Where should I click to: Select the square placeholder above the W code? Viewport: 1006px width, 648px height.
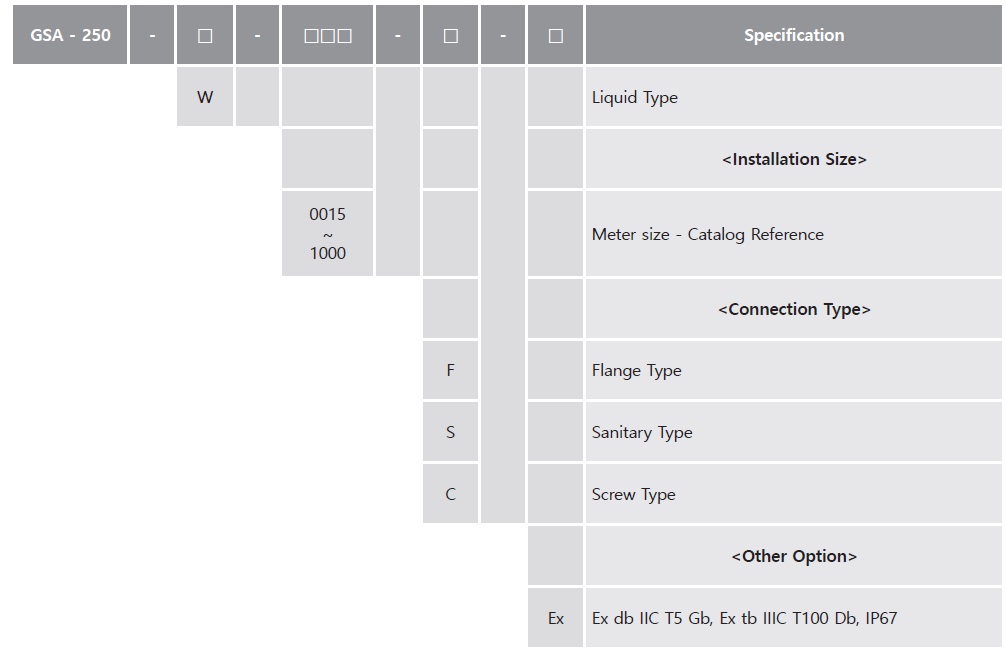205,35
